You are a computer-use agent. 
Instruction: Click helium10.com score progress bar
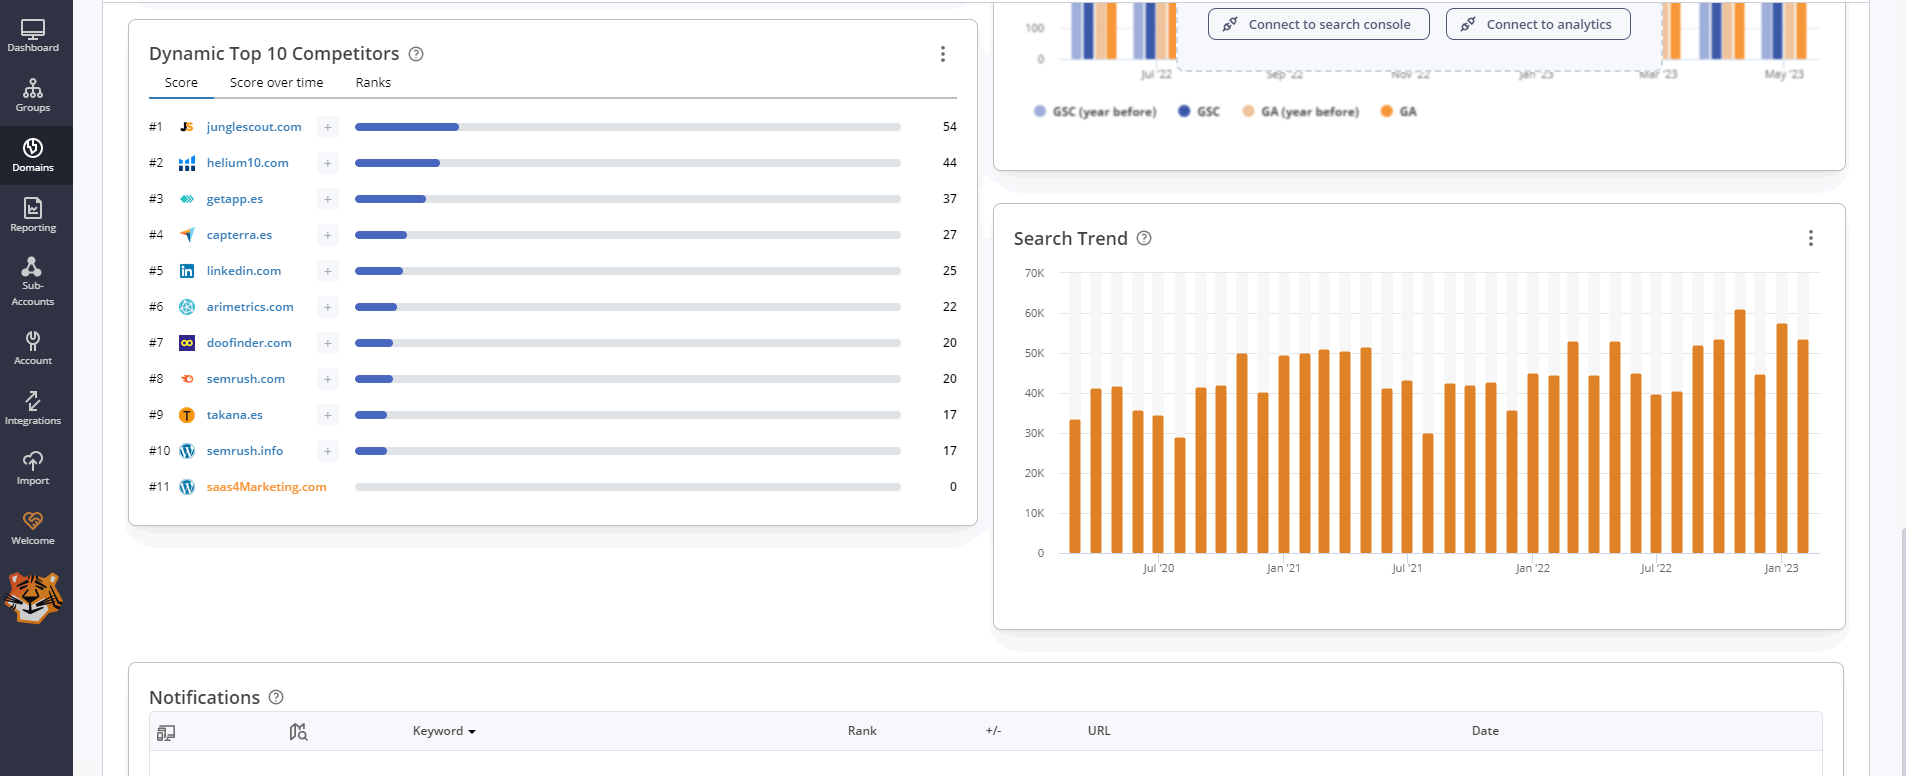pos(628,163)
